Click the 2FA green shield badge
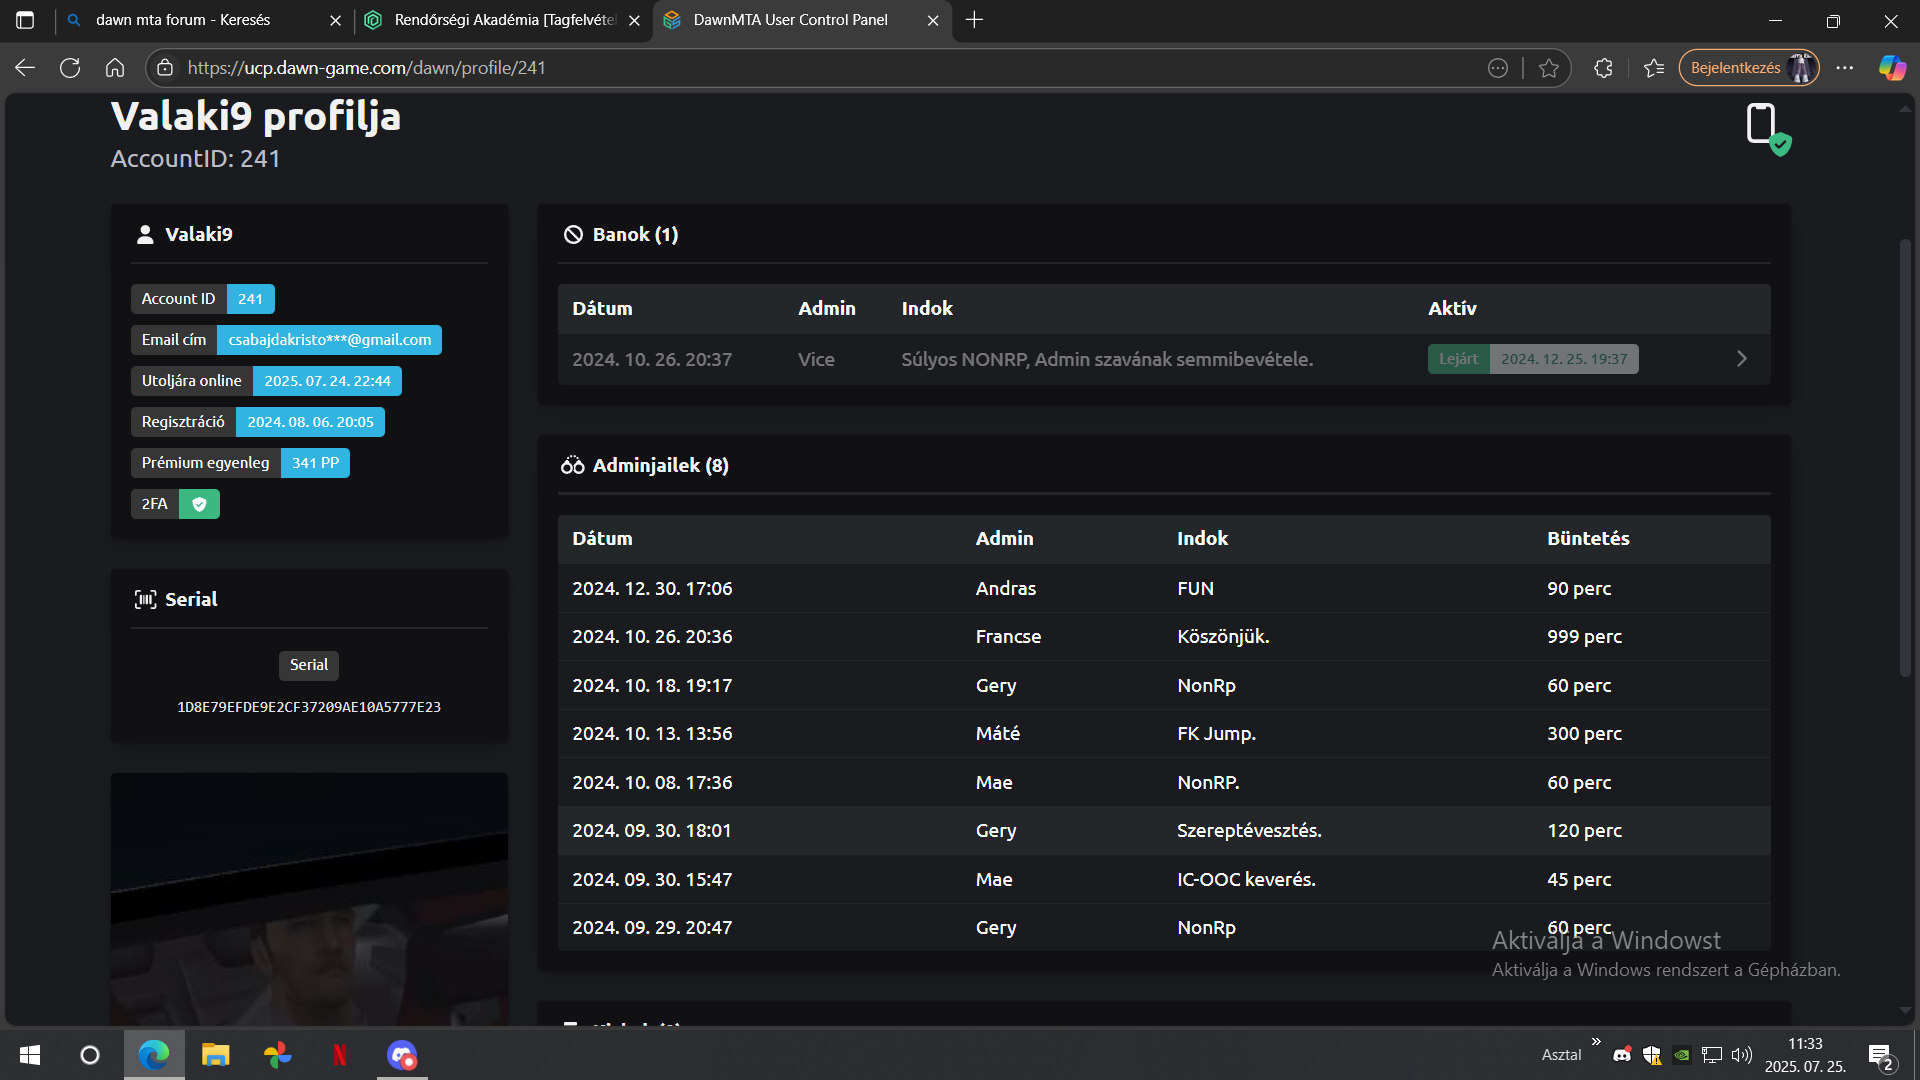 tap(199, 504)
